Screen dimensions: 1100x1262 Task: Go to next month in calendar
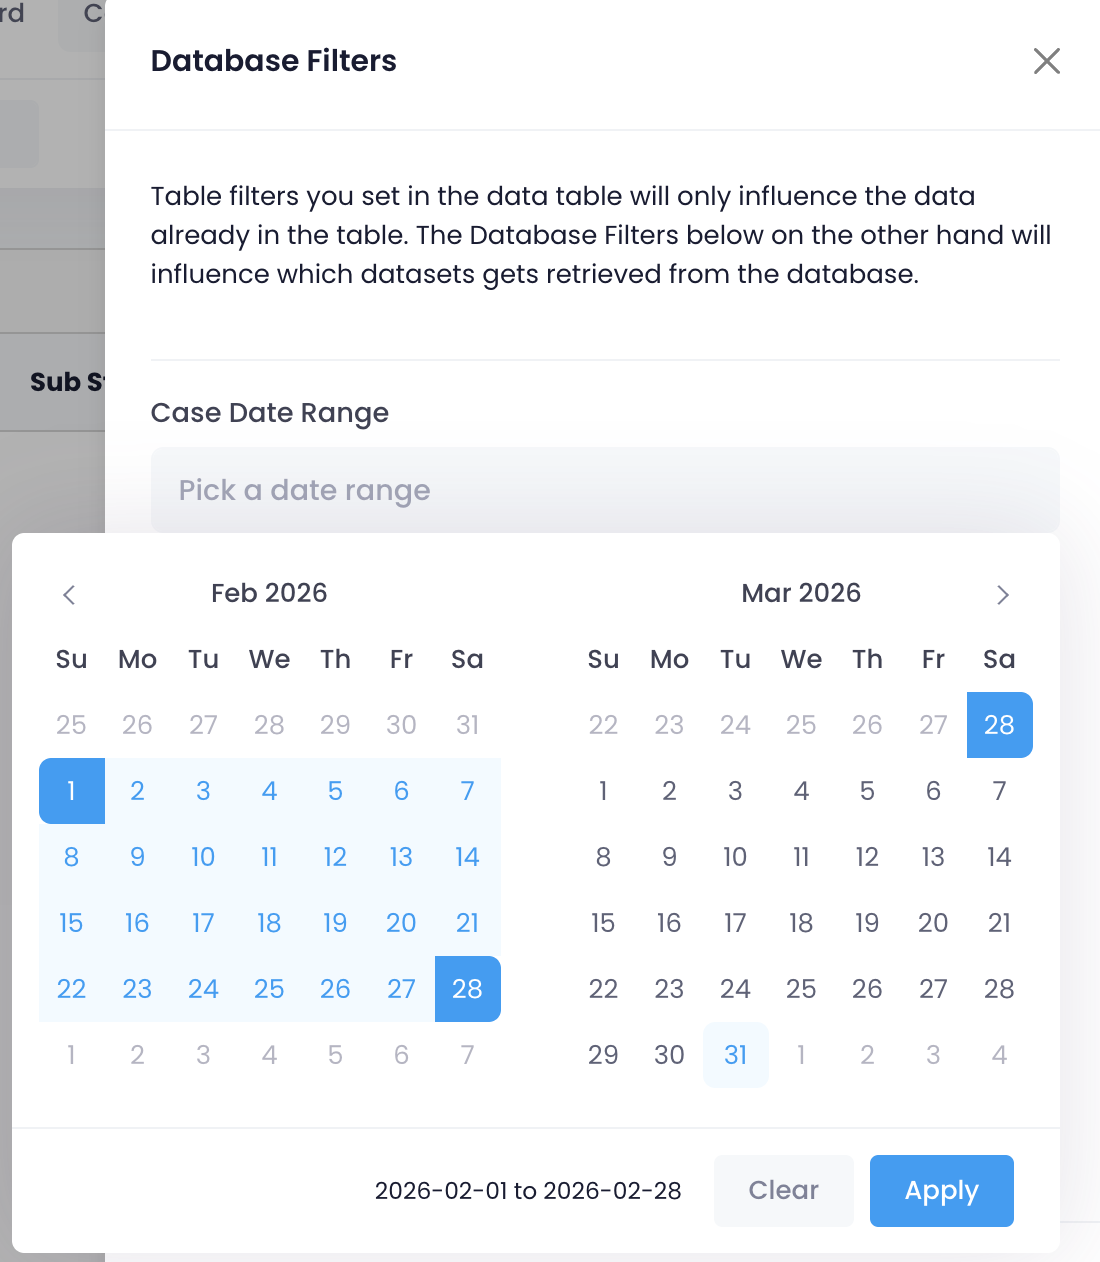point(1003,595)
